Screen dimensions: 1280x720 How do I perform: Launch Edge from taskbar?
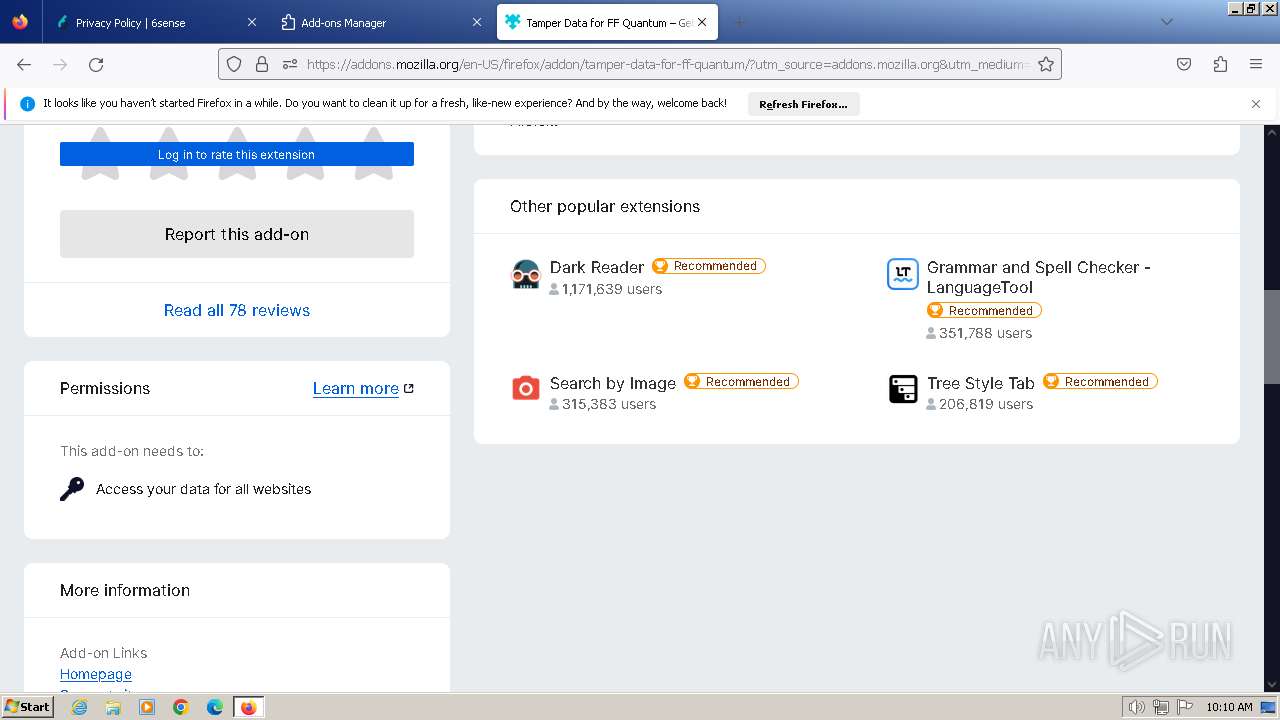click(x=215, y=707)
